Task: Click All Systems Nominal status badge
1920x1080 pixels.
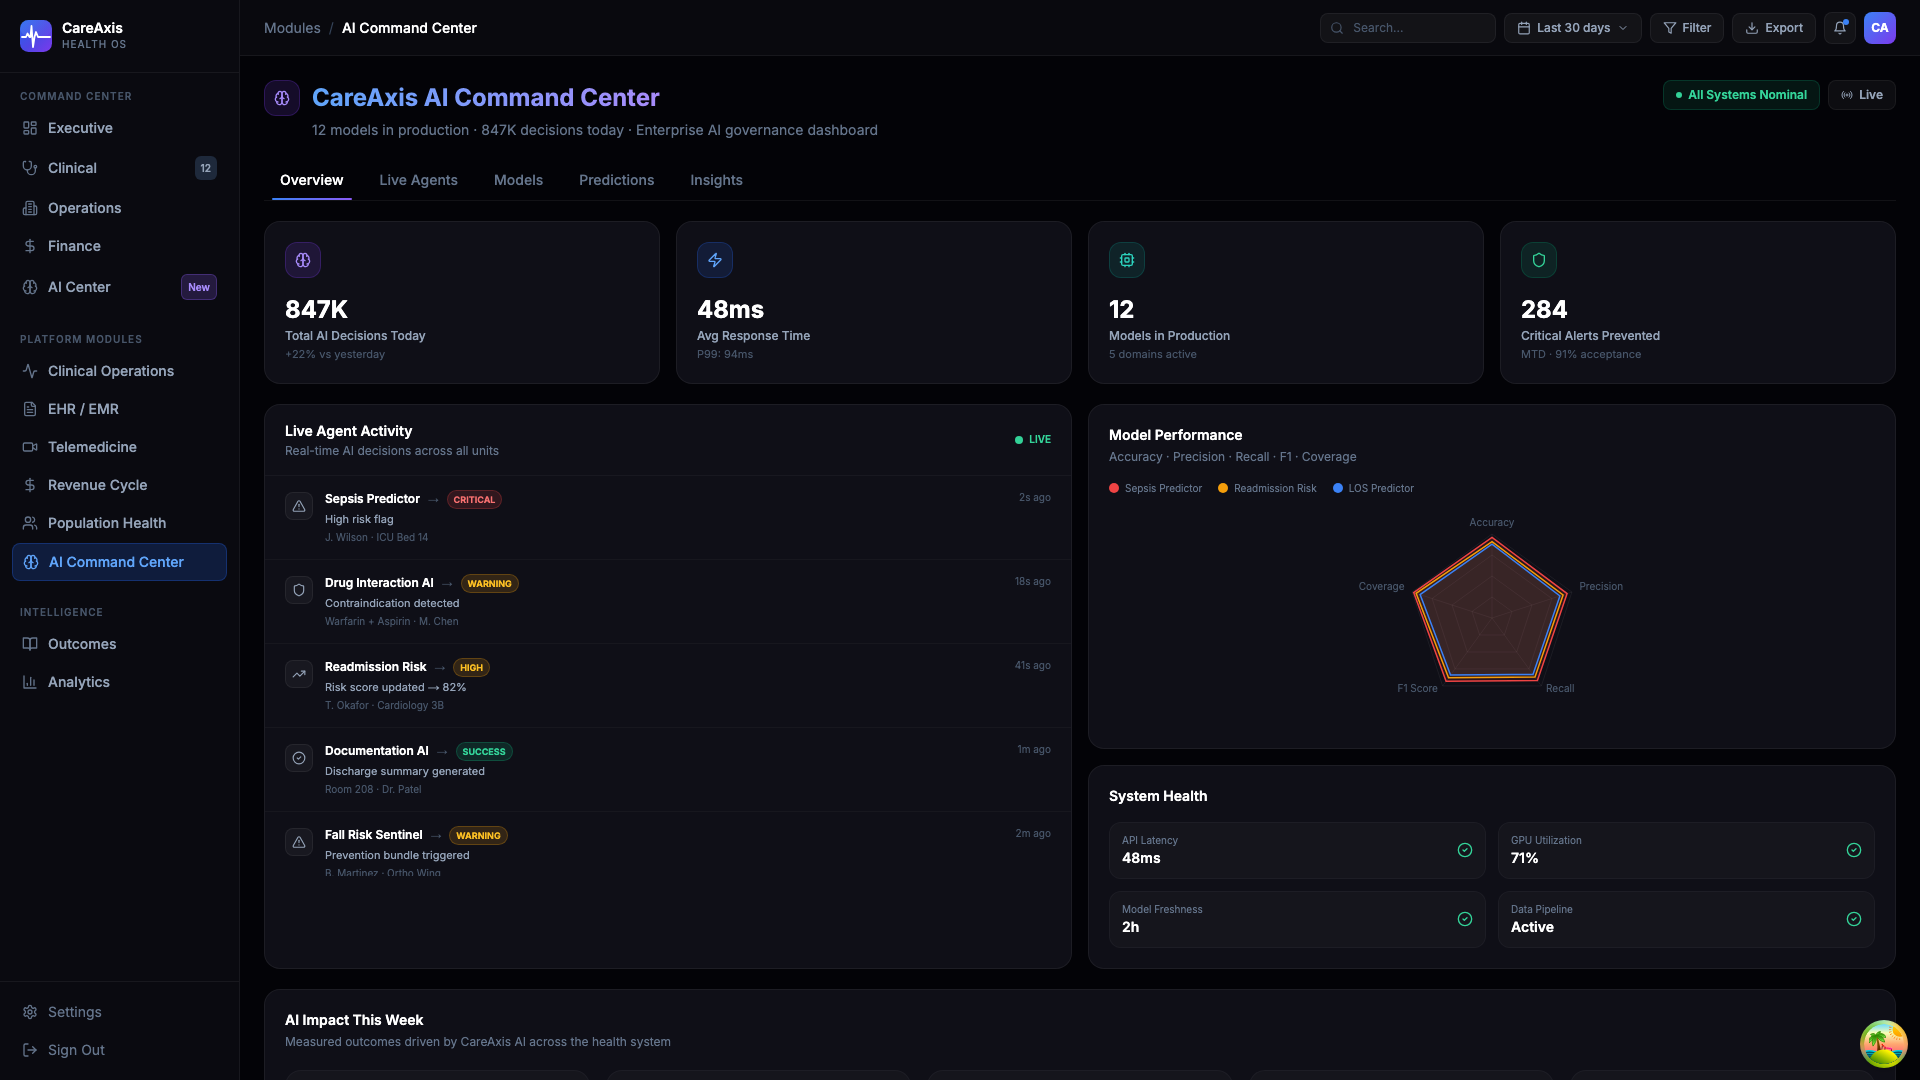Action: (1741, 95)
